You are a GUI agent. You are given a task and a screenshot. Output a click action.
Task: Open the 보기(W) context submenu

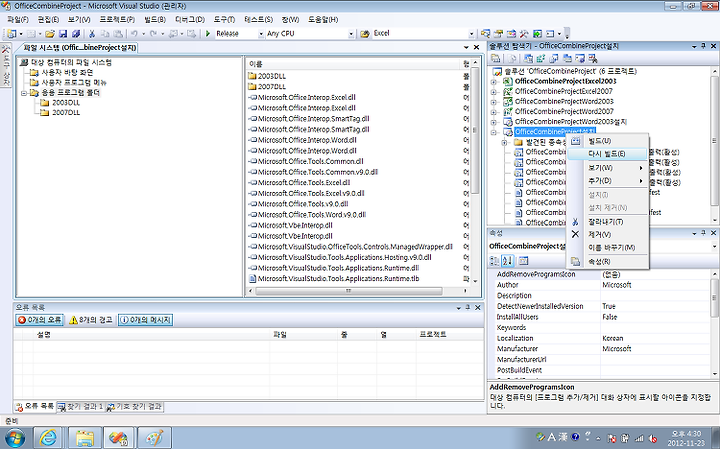(607, 168)
